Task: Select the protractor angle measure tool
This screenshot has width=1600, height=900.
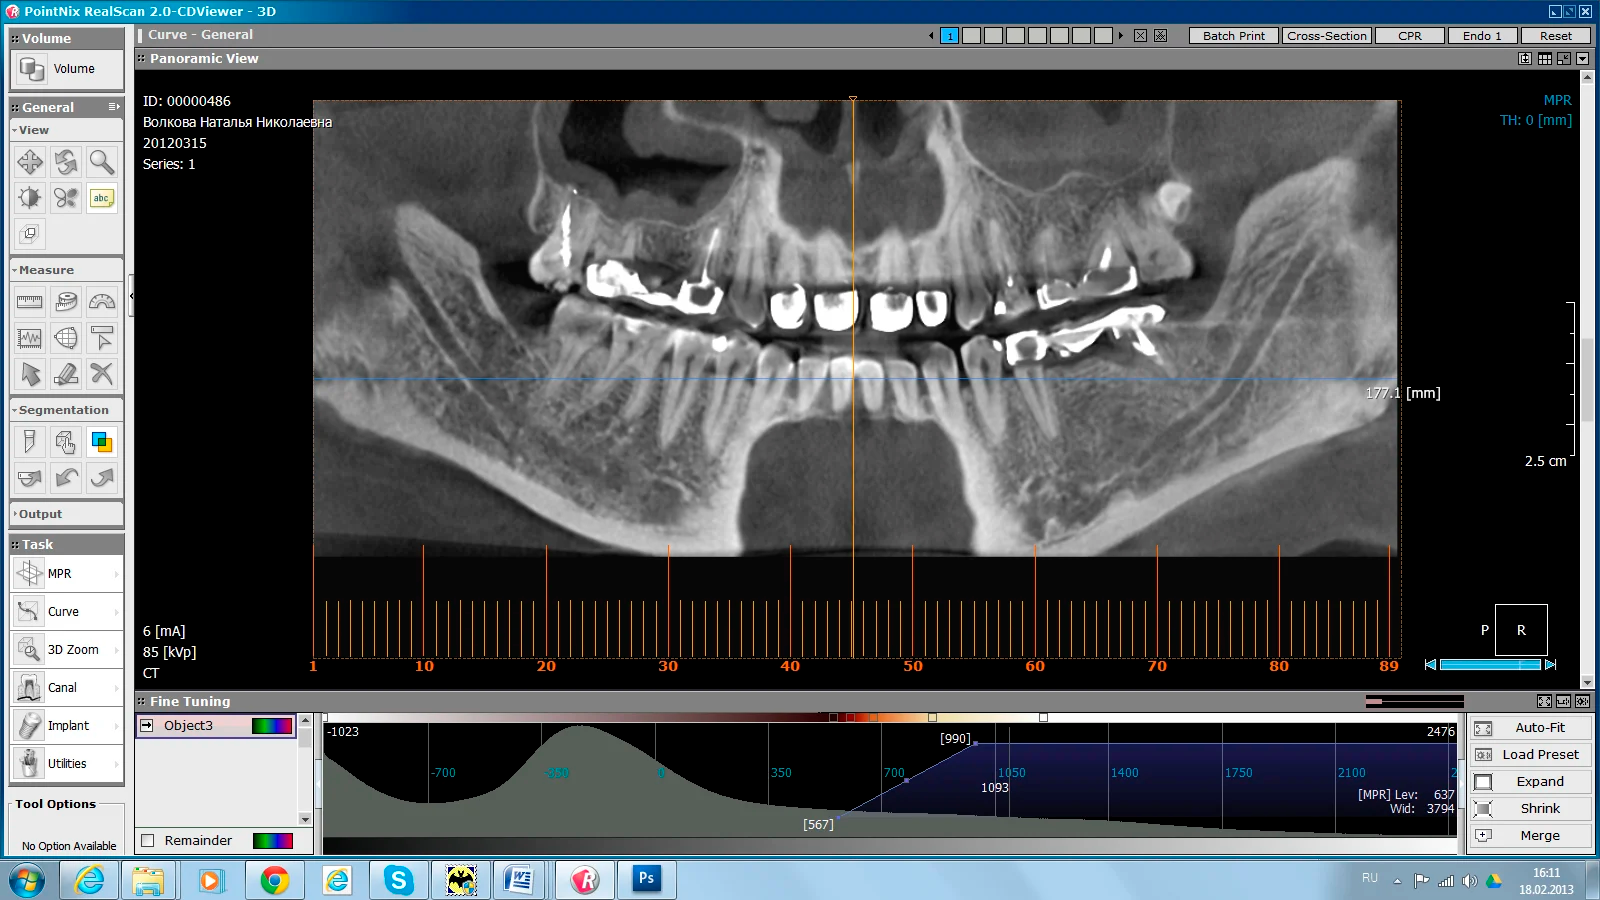Action: (x=102, y=302)
